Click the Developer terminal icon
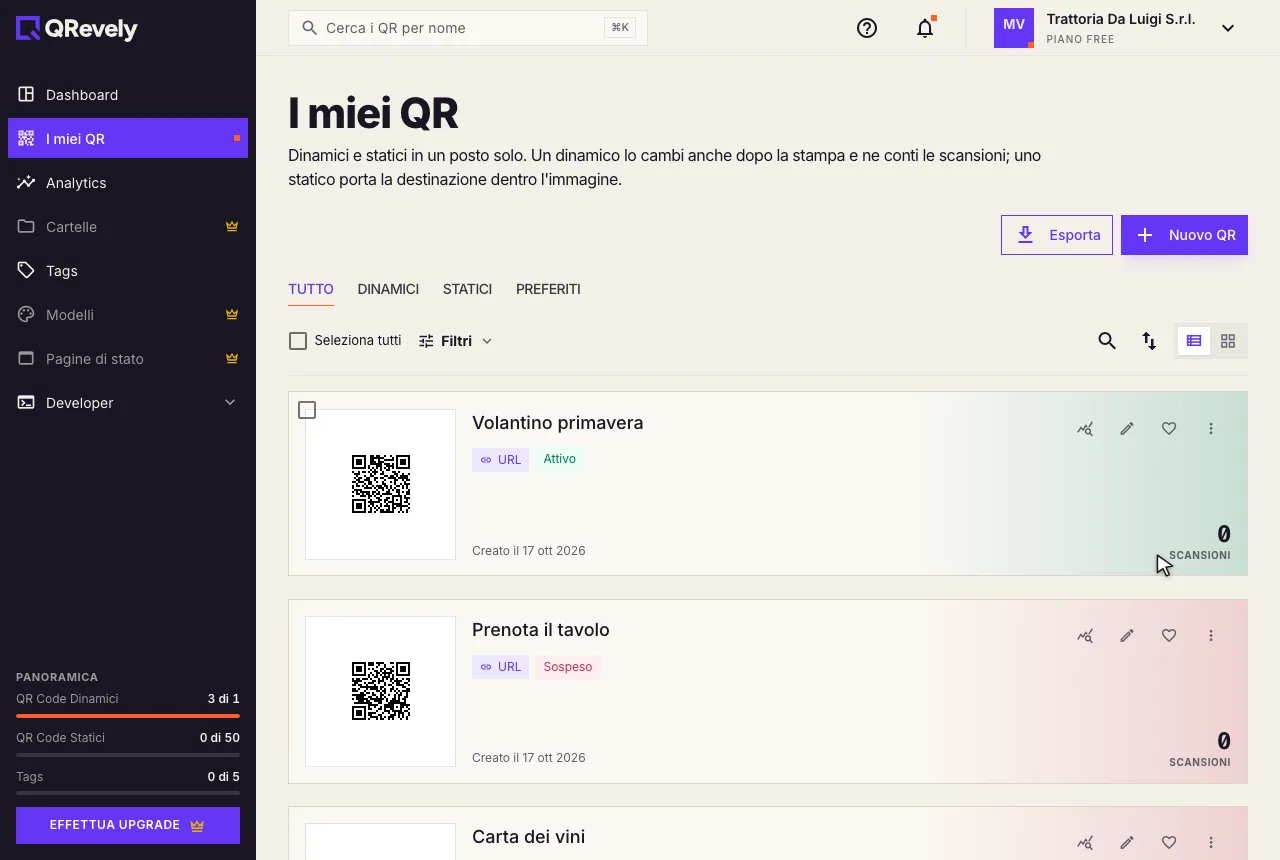This screenshot has height=860, width=1280. pos(26,403)
